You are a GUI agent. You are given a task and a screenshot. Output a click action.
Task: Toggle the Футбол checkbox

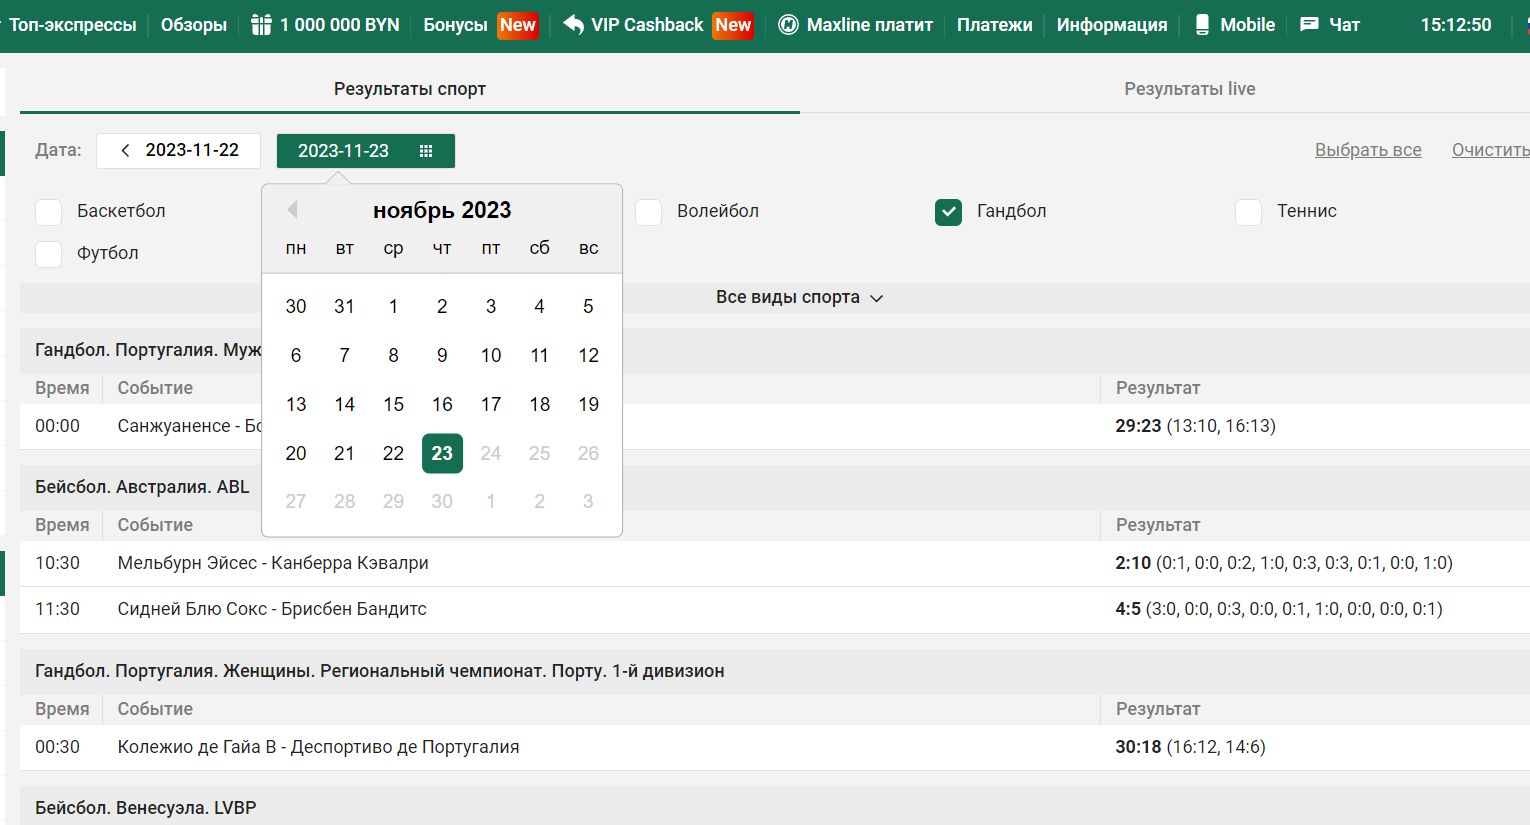pos(49,254)
